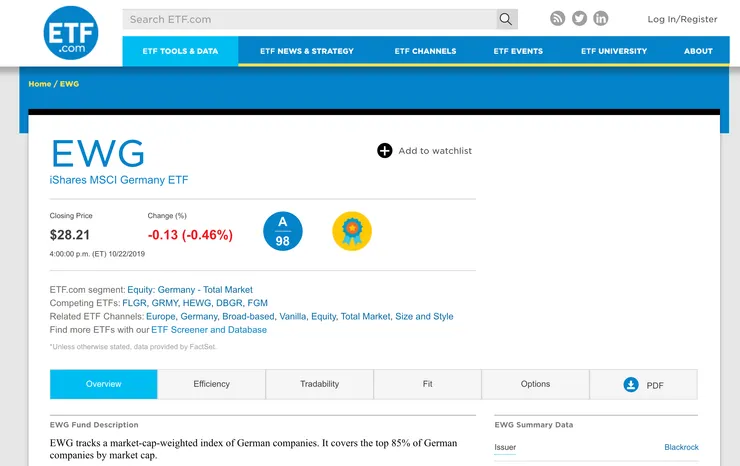This screenshot has height=466, width=740.
Task: Click the search magnifier button
Action: [x=506, y=19]
